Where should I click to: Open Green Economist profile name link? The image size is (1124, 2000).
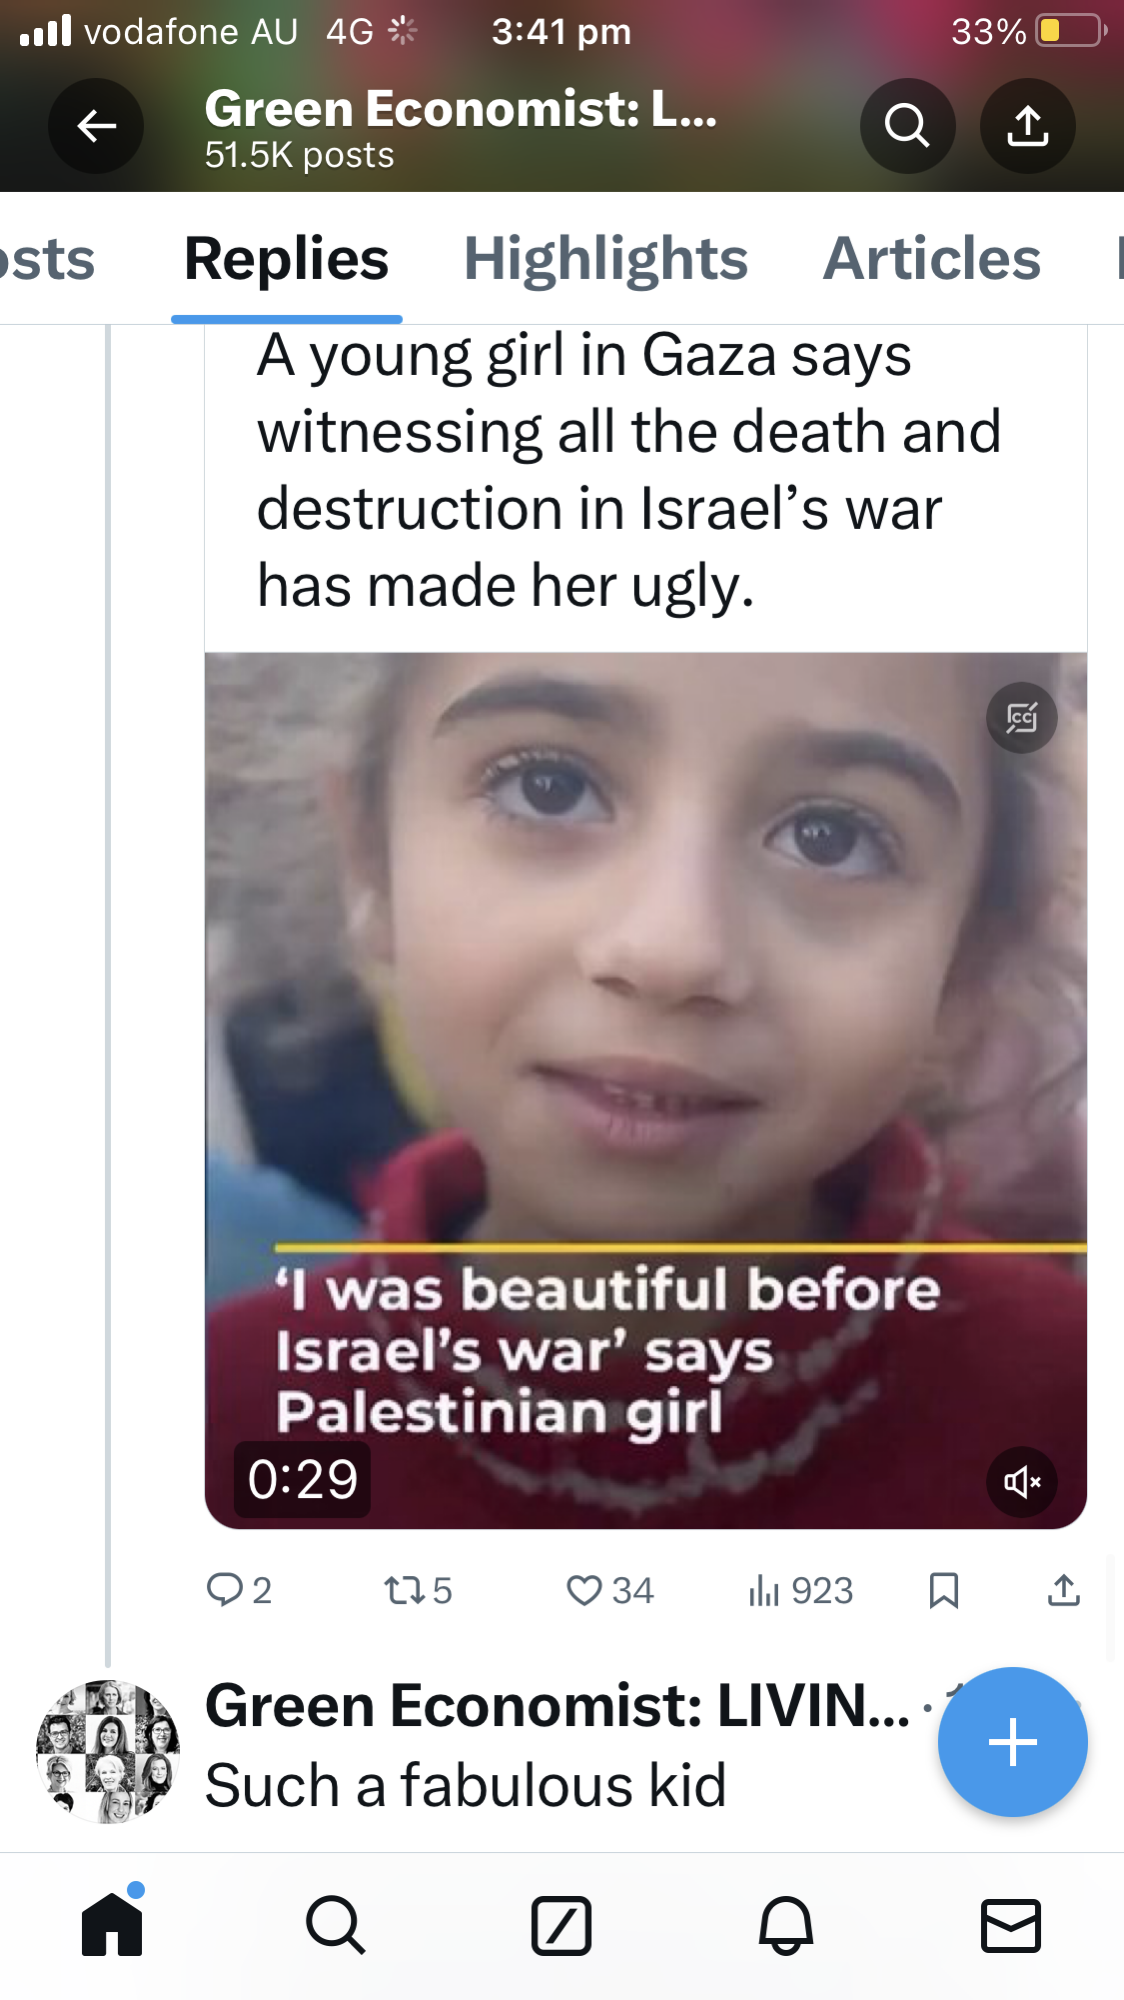[556, 1705]
